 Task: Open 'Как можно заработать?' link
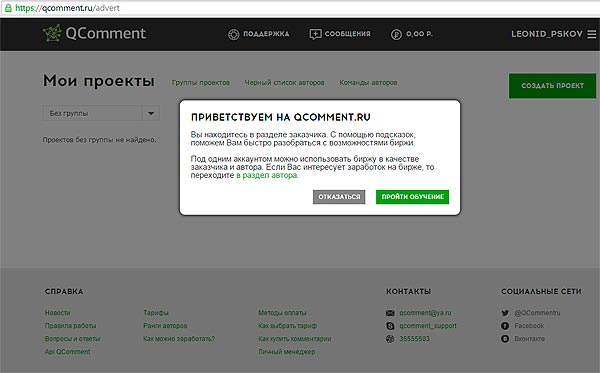[x=179, y=339]
